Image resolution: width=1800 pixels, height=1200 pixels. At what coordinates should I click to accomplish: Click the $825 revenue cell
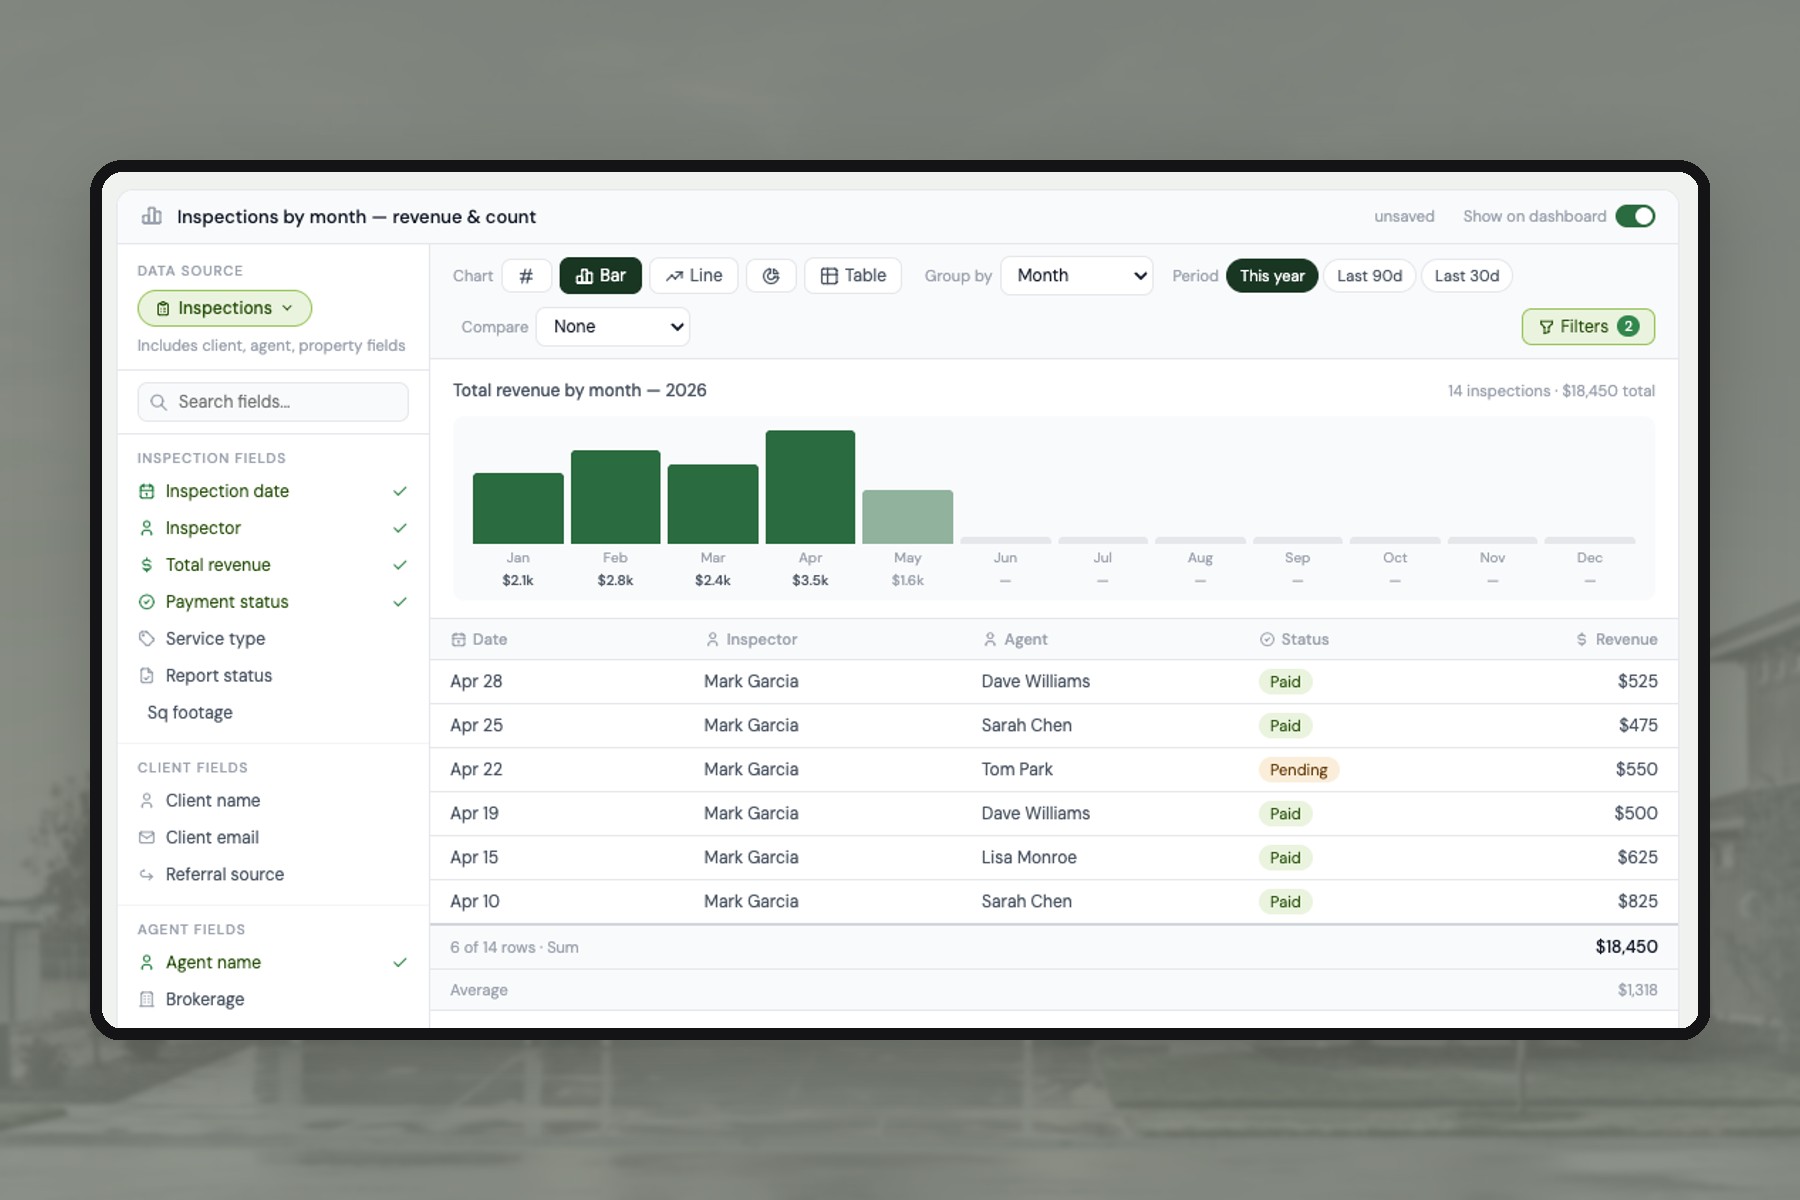pyautogui.click(x=1637, y=901)
